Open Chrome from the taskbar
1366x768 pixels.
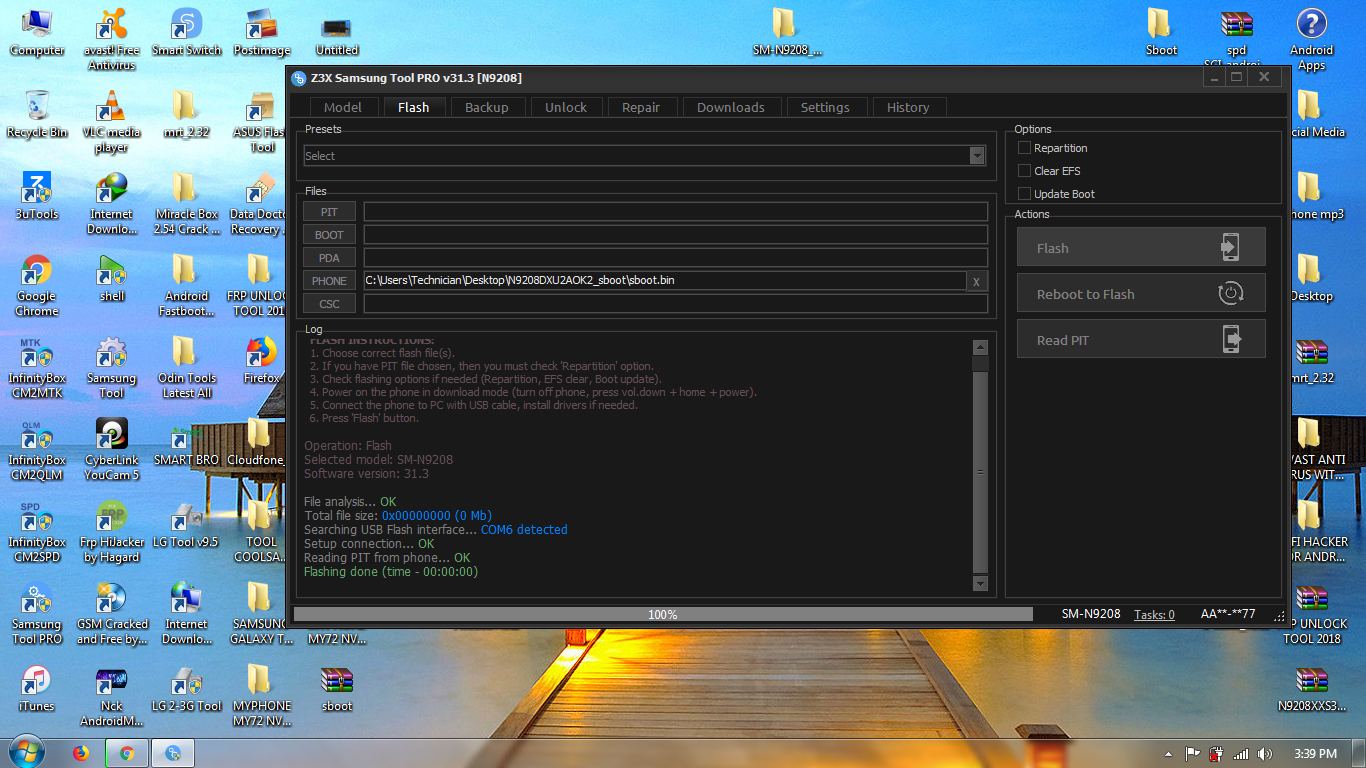tap(127, 753)
